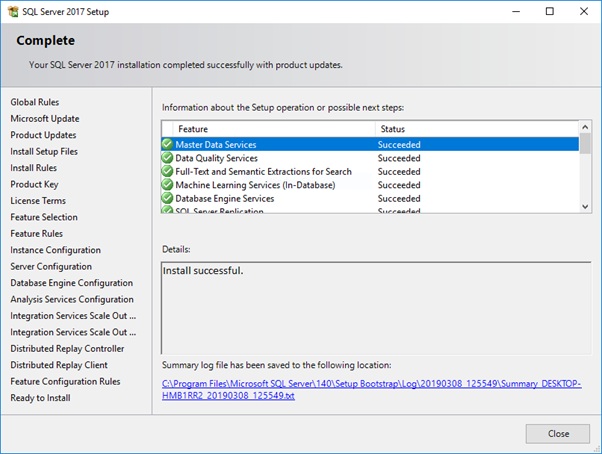This screenshot has width=602, height=454.
Task: Click the Ready to Install step
Action: click(x=40, y=398)
